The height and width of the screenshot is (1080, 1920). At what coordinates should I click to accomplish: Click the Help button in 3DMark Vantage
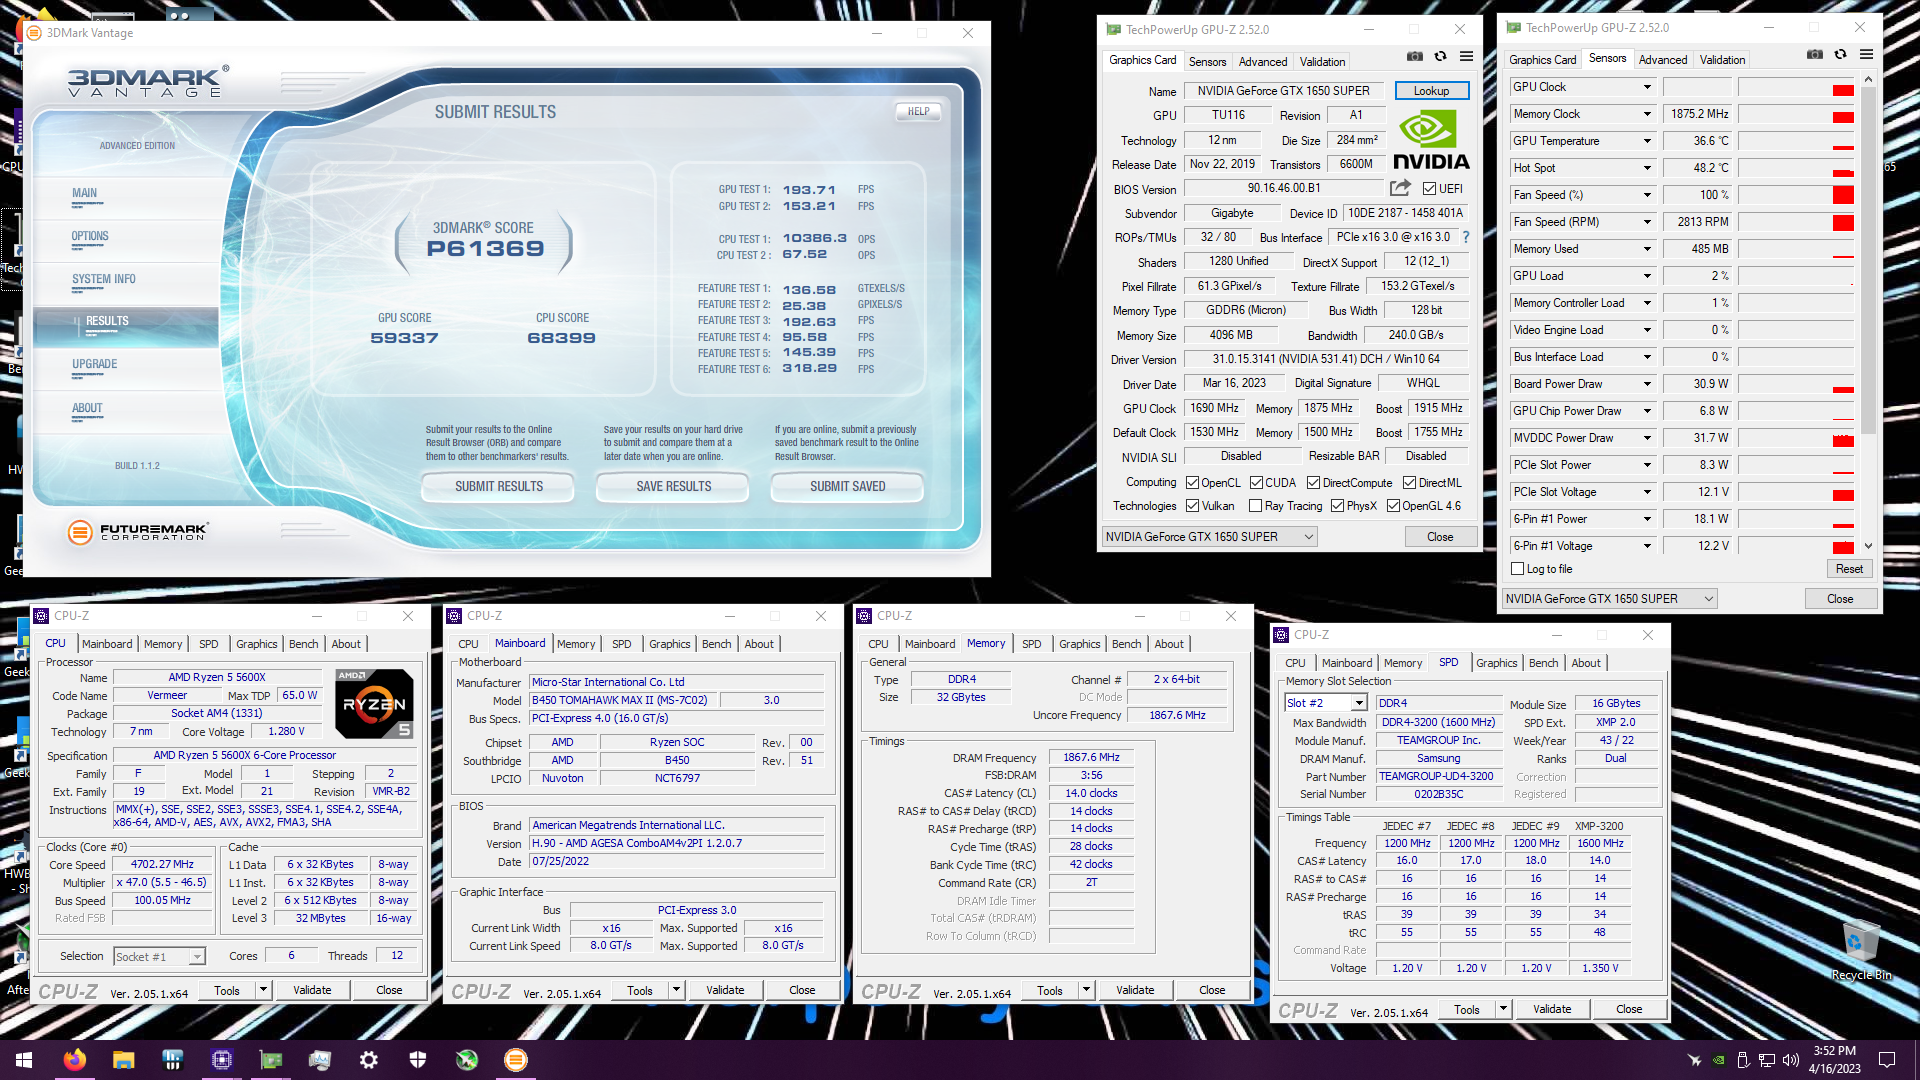[918, 112]
